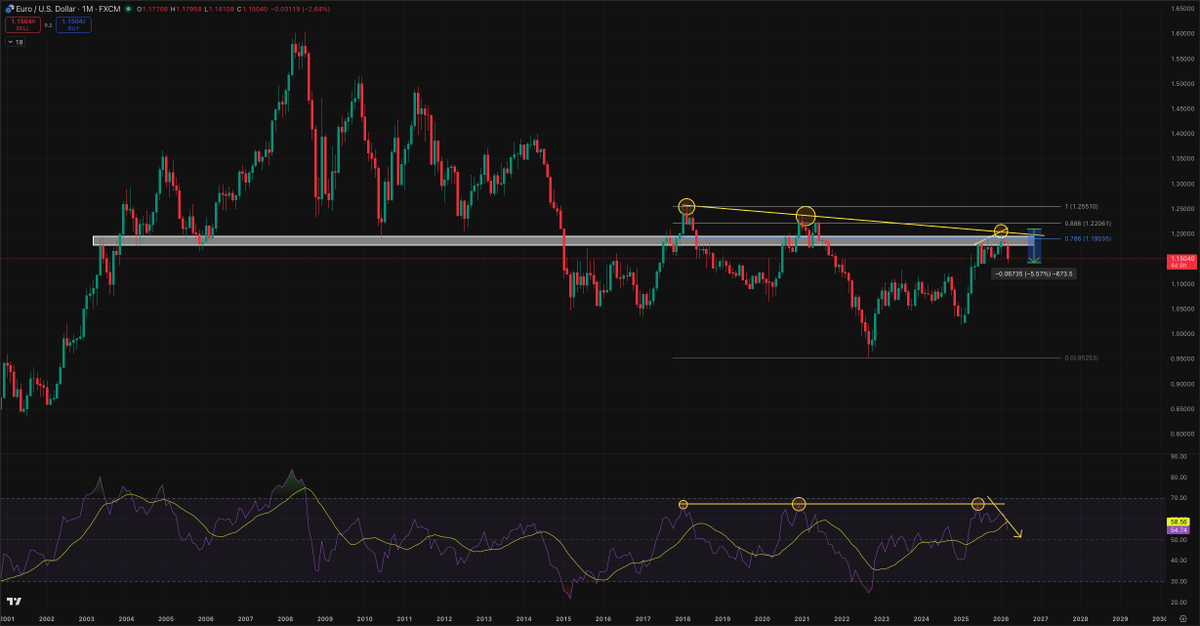Viewport: 1200px width, 626px height.
Task: Select the blue price range measurement box
Action: coord(1034,246)
